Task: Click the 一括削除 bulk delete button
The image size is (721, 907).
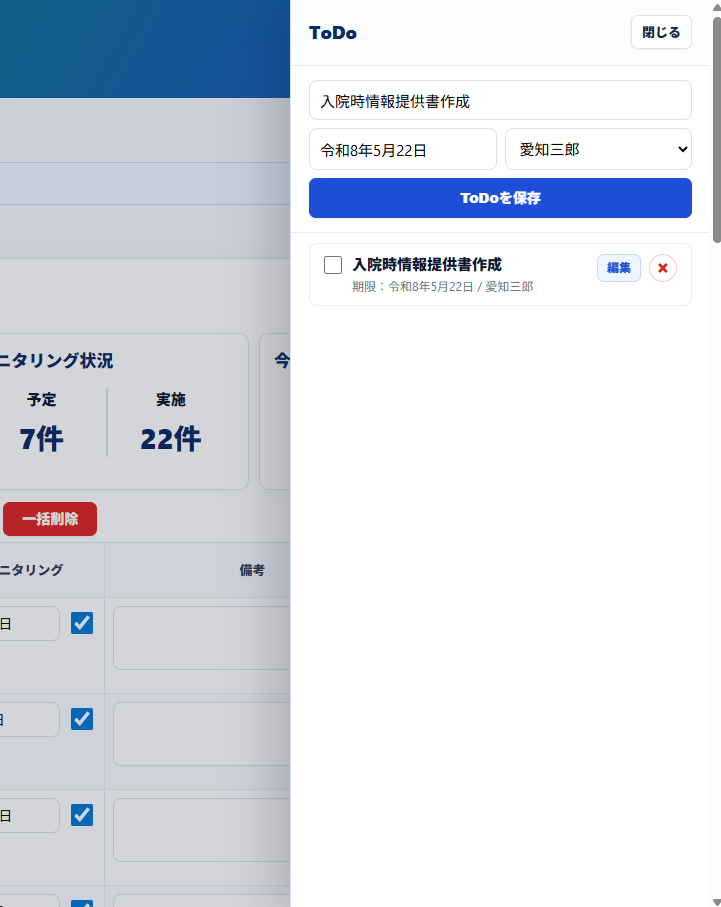Action: [x=50, y=519]
